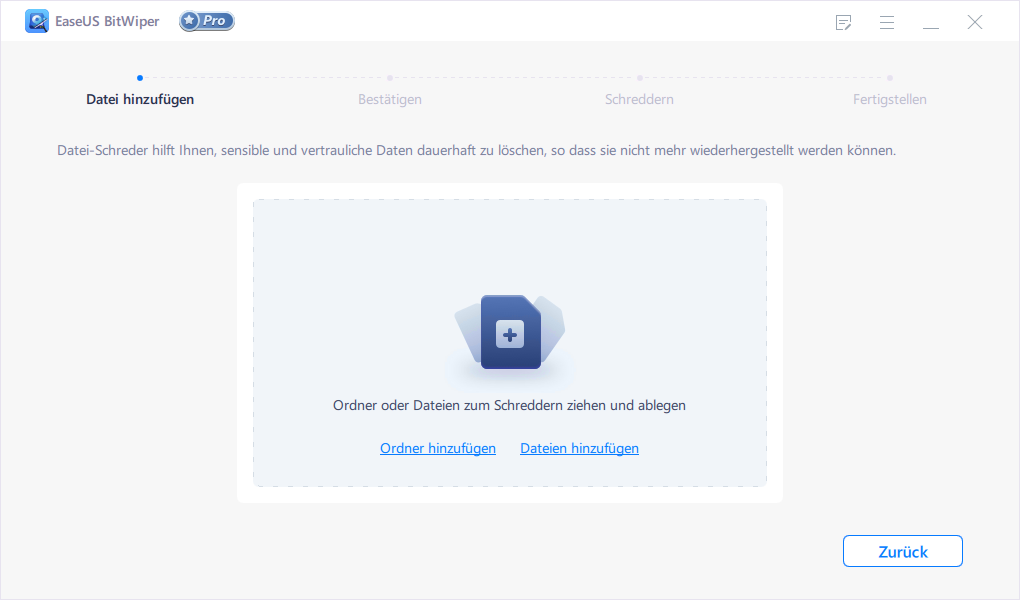This screenshot has height=600, width=1020.
Task: Click the add-file plus icon
Action: pos(510,333)
